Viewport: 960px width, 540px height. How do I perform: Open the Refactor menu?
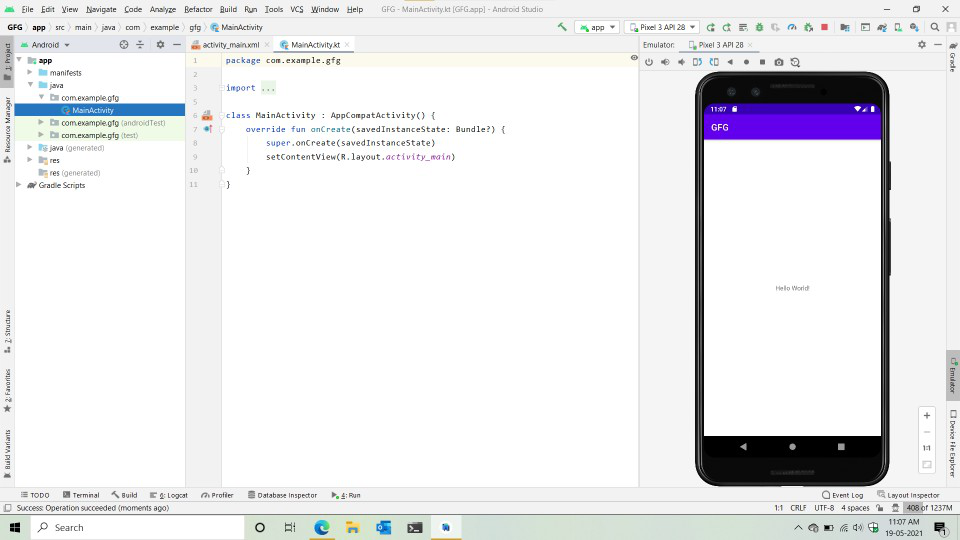(x=198, y=9)
